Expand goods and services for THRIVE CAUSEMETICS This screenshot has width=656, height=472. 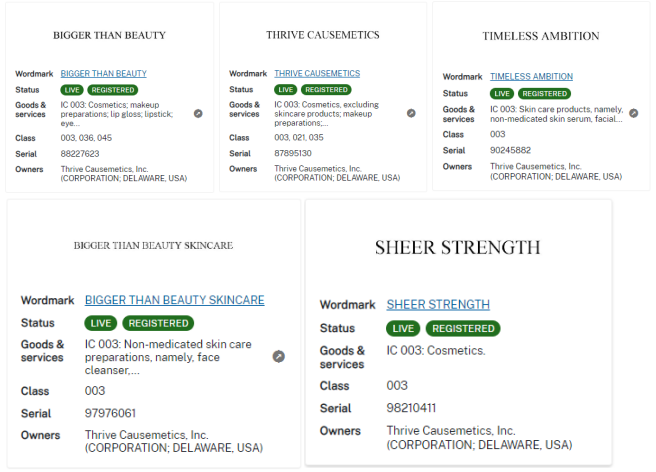(411, 113)
